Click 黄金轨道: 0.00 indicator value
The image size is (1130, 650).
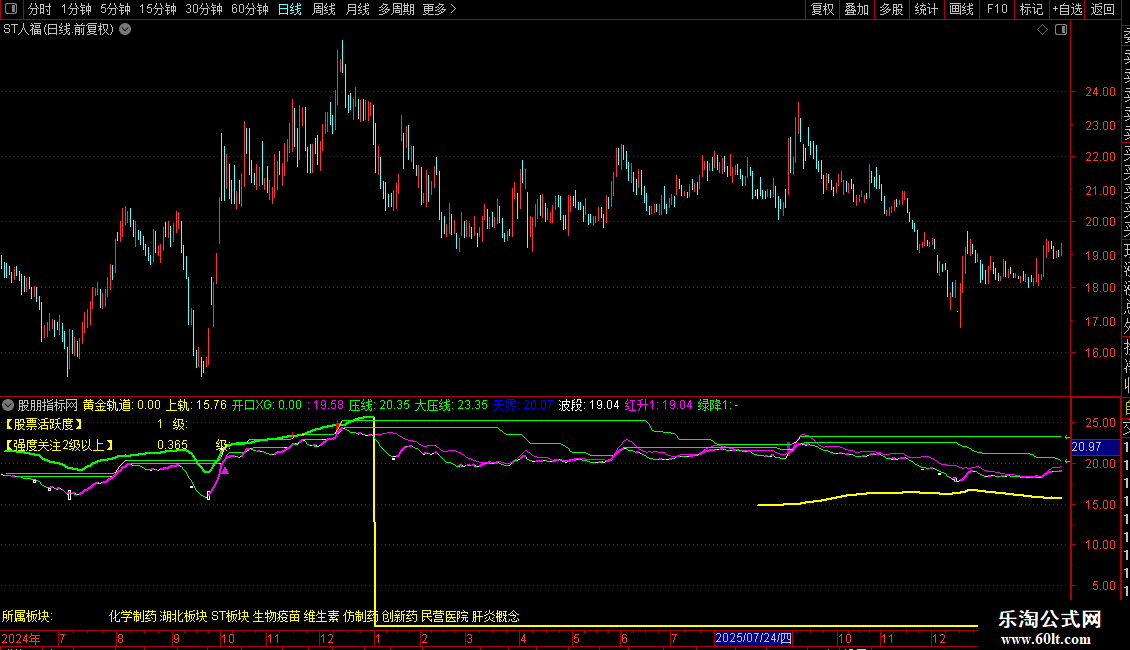click(x=122, y=406)
